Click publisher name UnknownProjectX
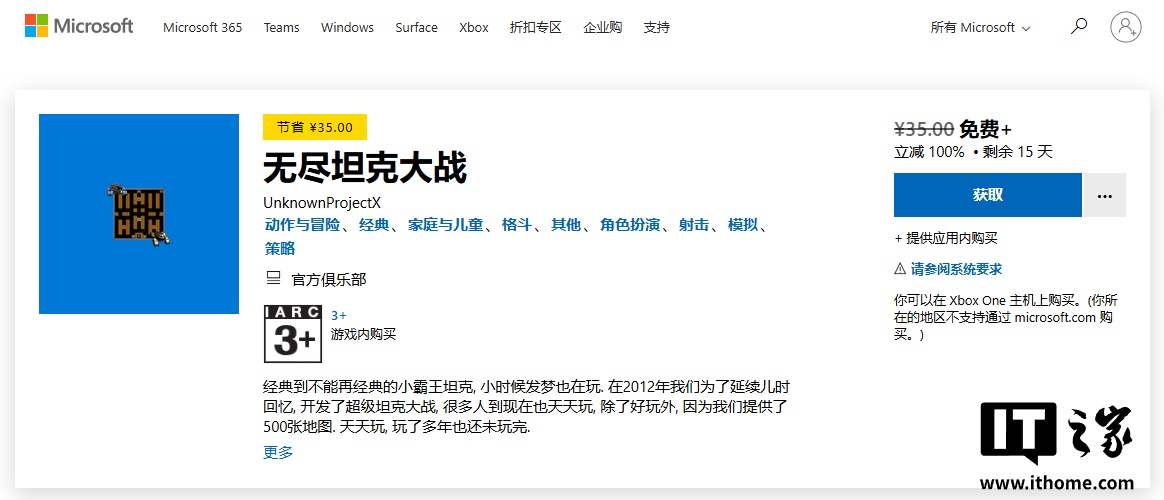 tap(321, 203)
